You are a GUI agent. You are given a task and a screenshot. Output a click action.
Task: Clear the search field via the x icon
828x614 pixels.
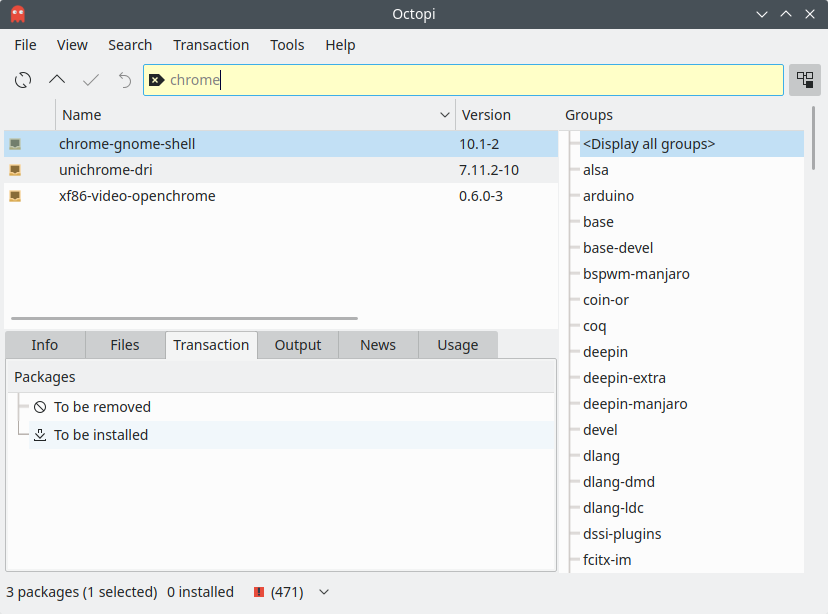pyautogui.click(x=157, y=80)
